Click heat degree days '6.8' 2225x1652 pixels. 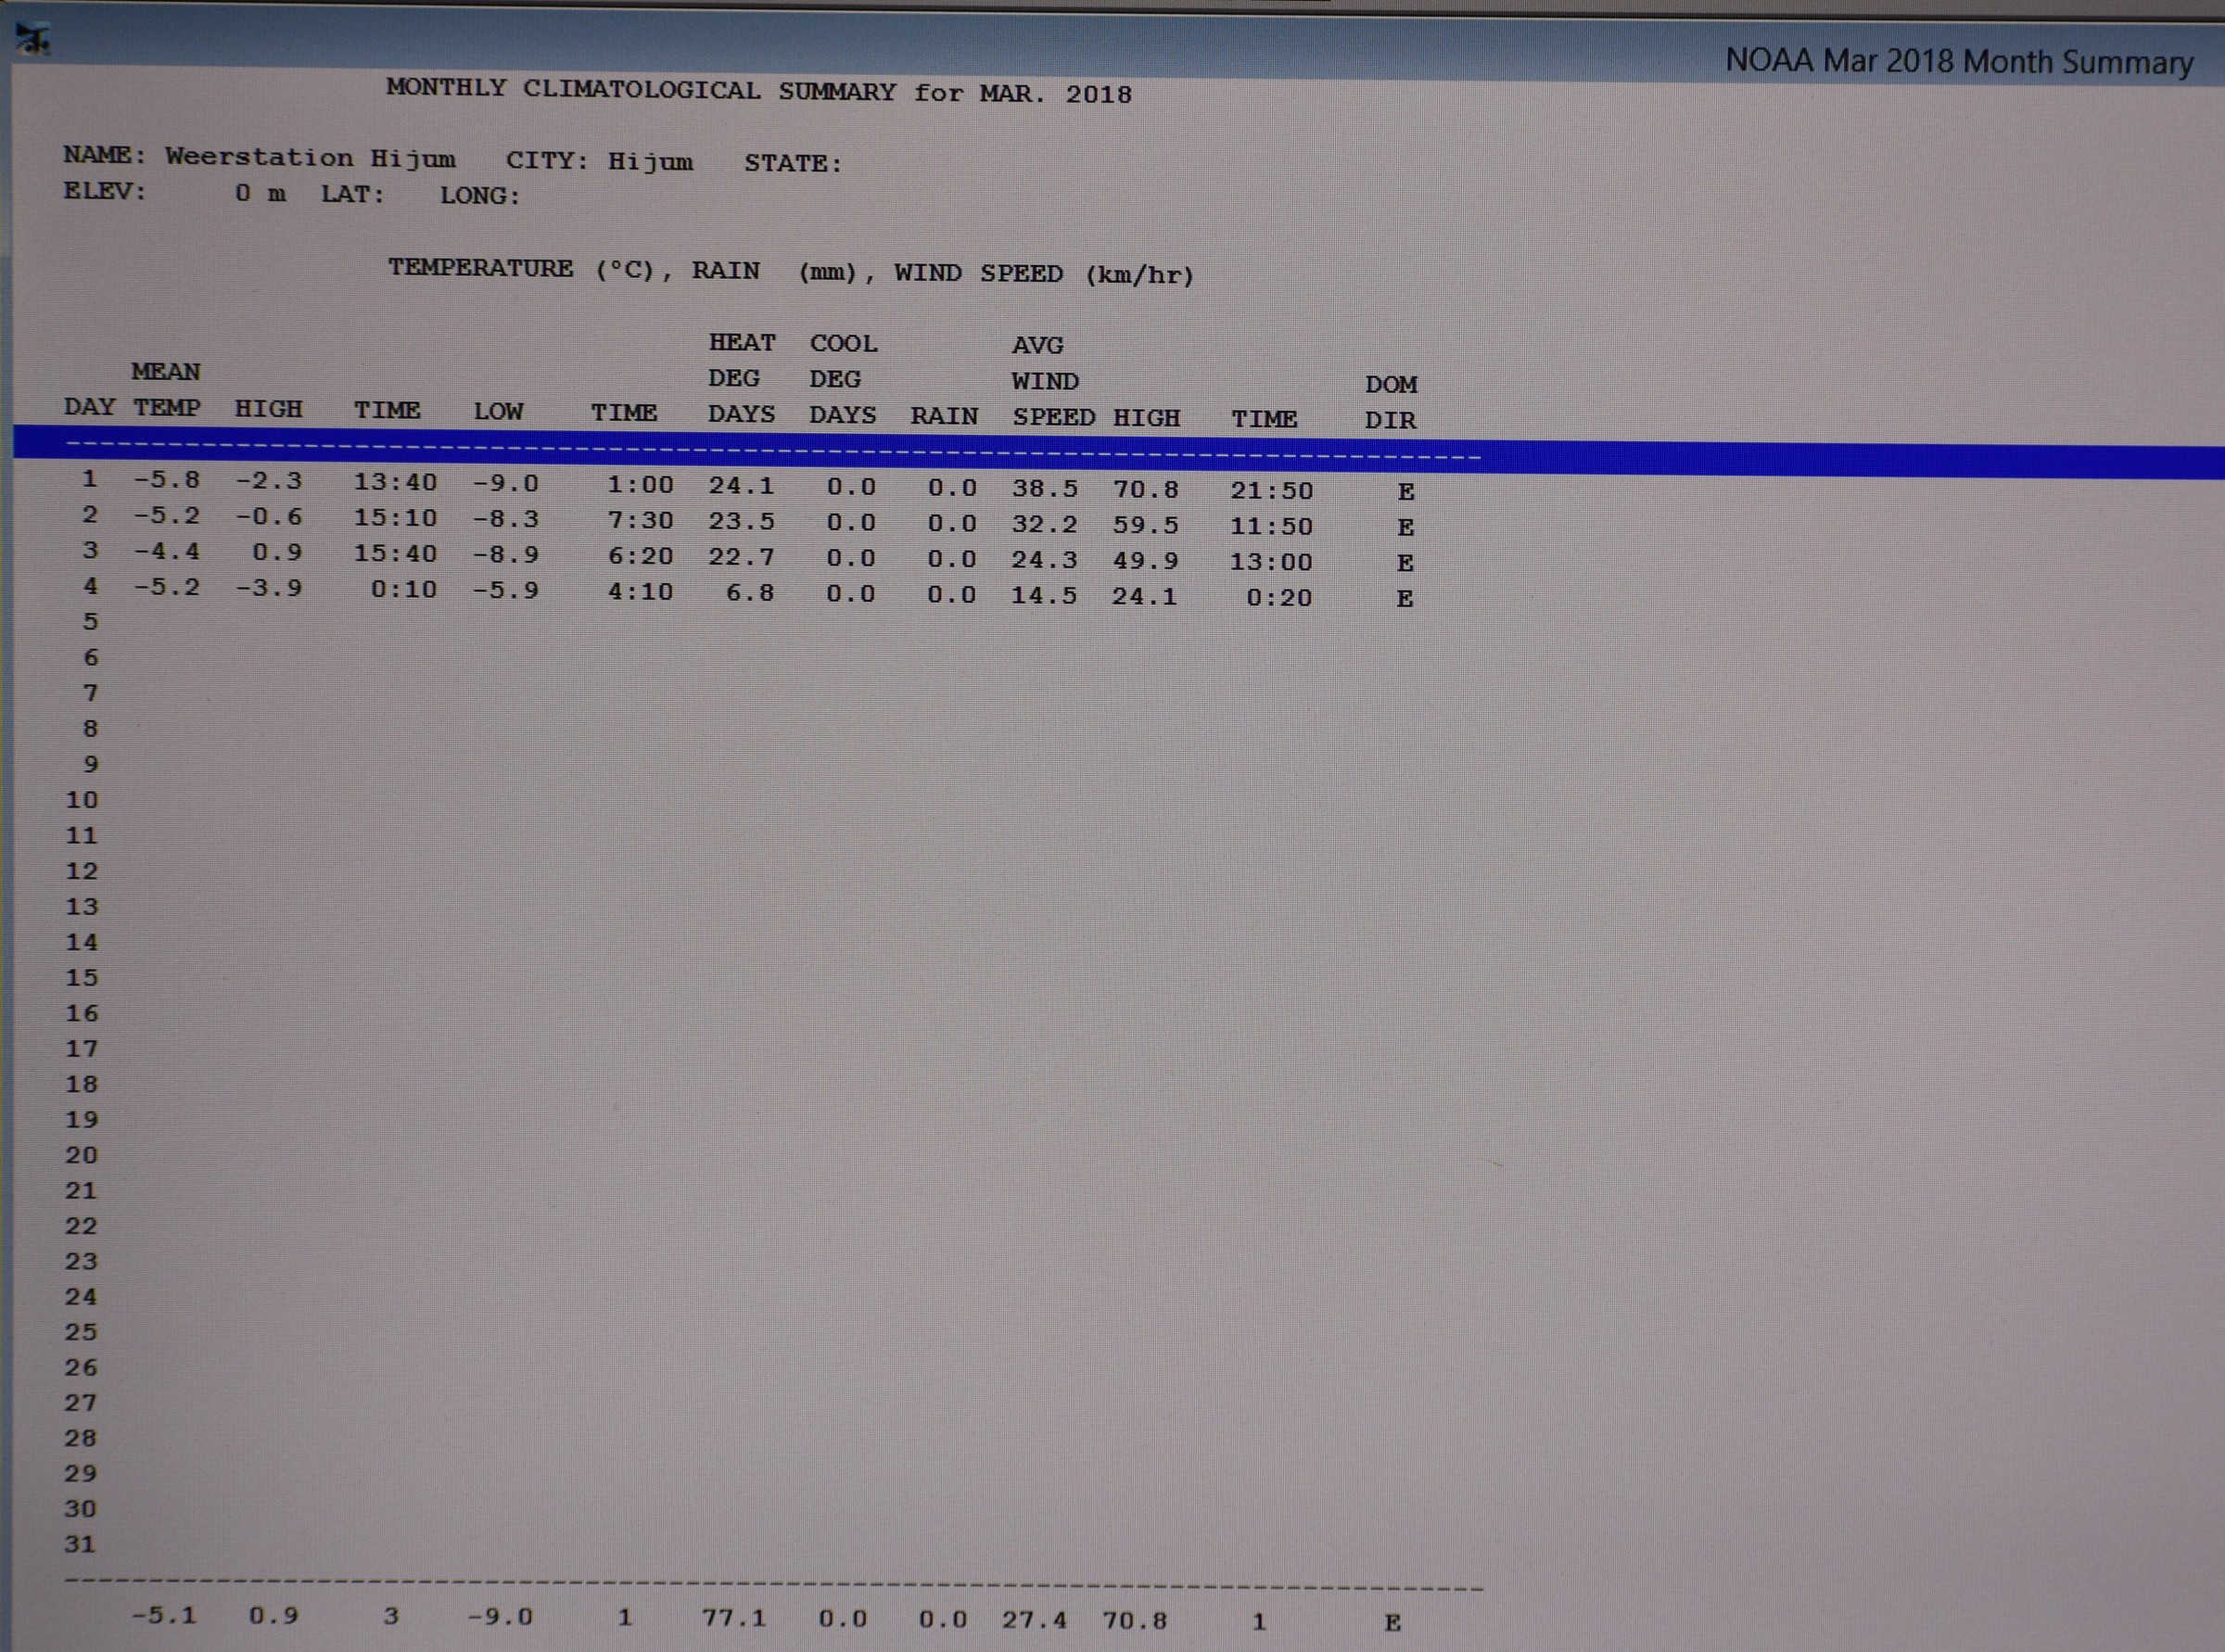[x=750, y=593]
